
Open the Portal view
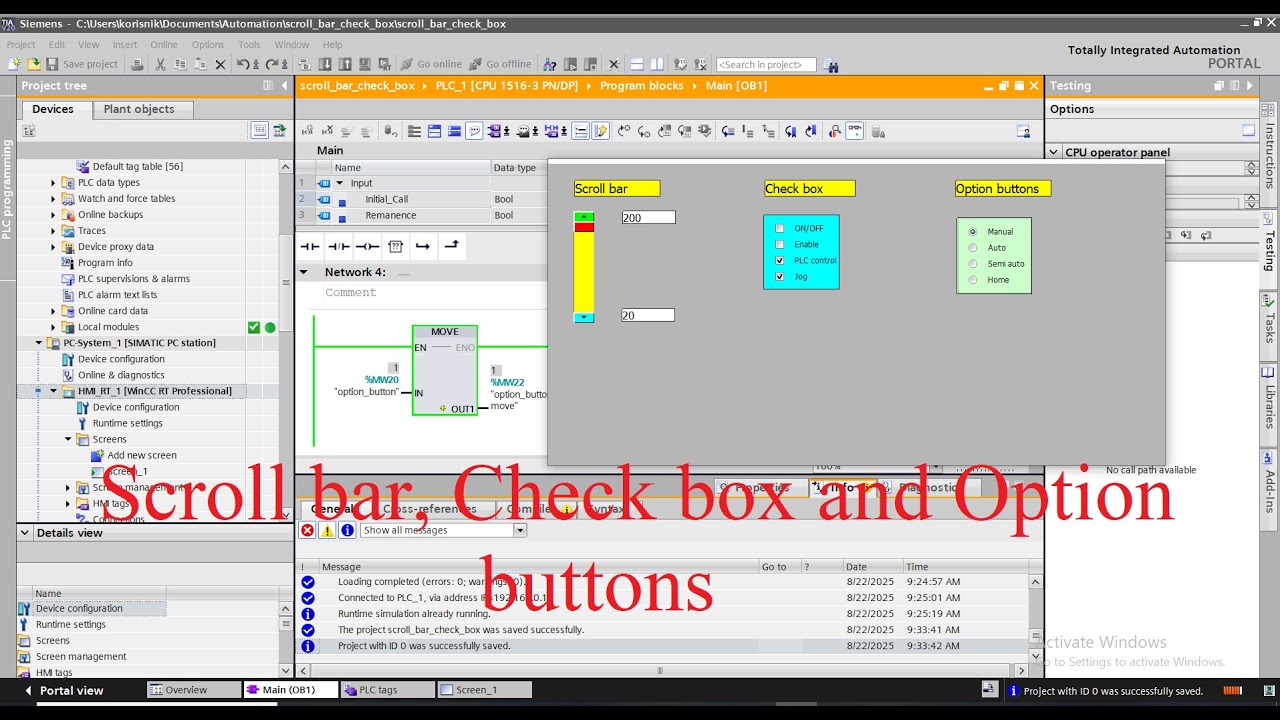click(x=63, y=690)
